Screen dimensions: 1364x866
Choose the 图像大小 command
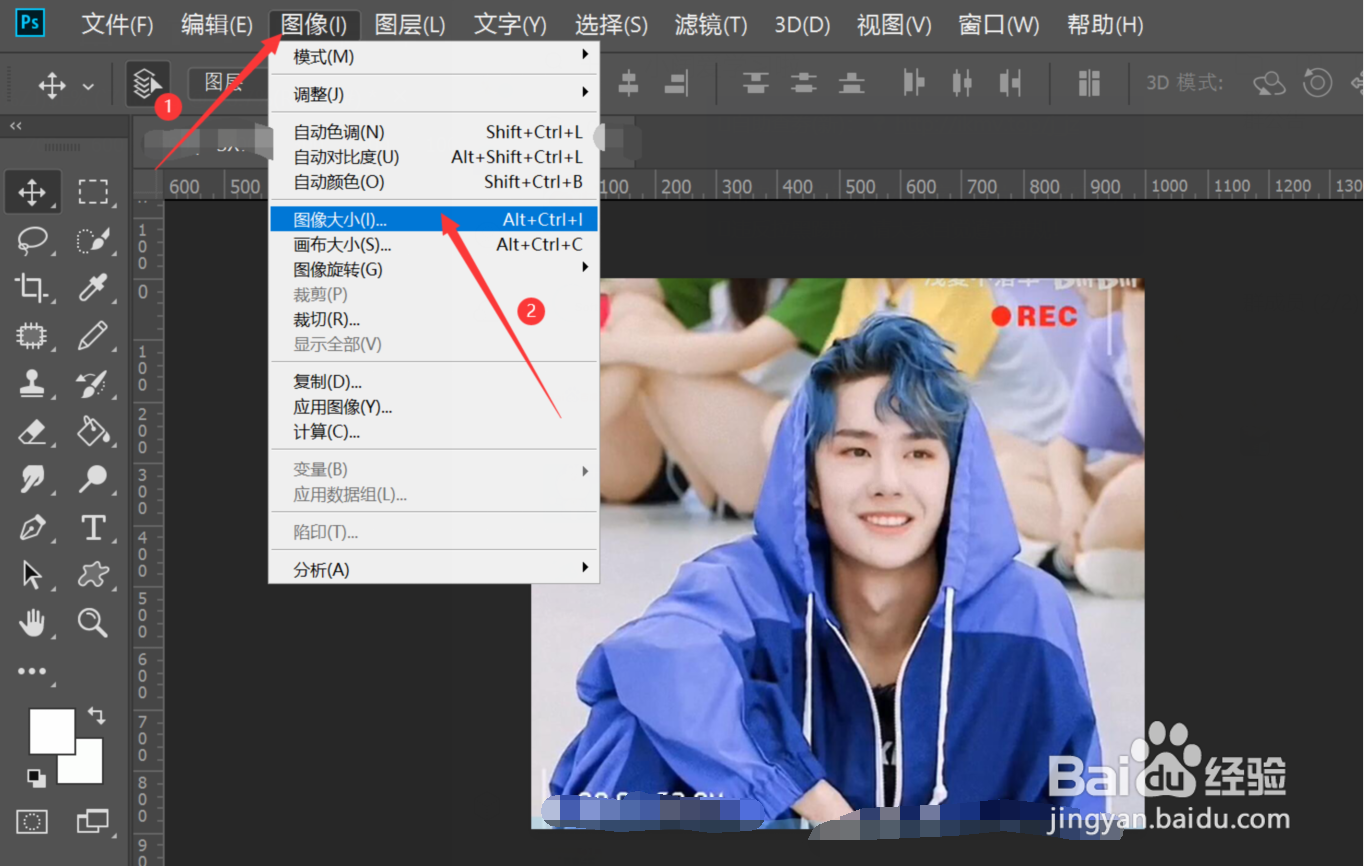pos(340,218)
